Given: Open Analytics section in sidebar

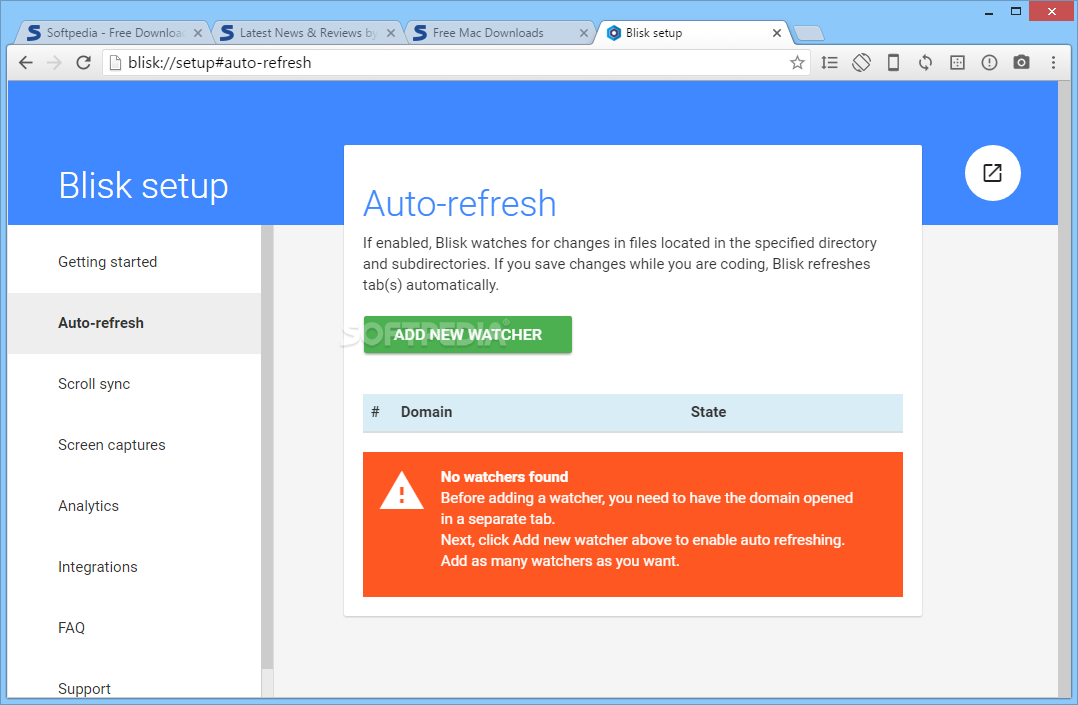Looking at the screenshot, I should (x=135, y=506).
